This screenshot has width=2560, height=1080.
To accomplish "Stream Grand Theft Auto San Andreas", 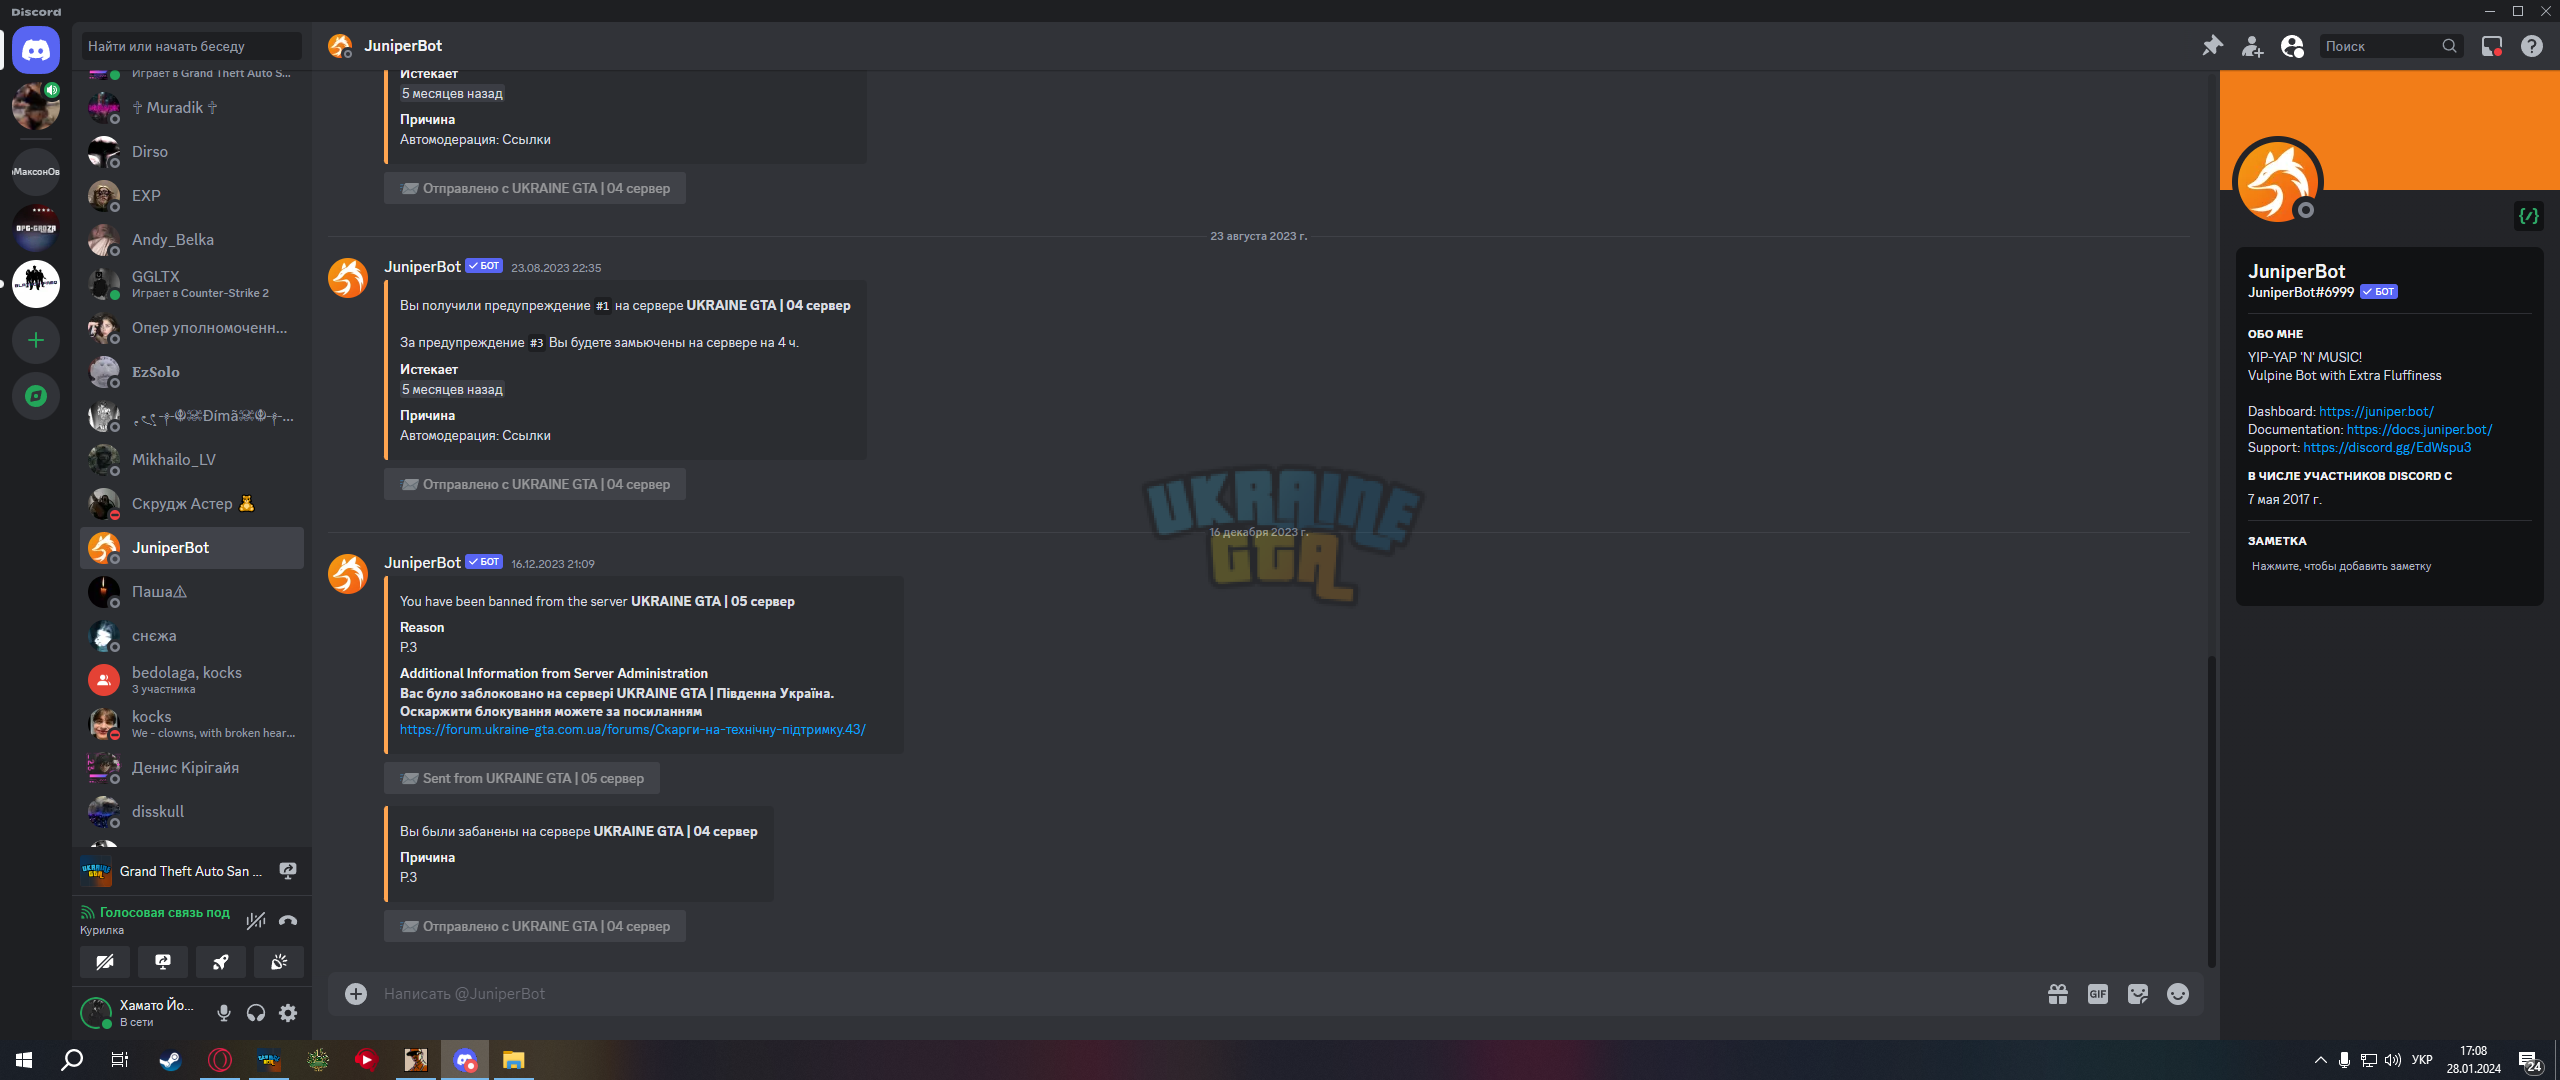I will click(x=288, y=871).
